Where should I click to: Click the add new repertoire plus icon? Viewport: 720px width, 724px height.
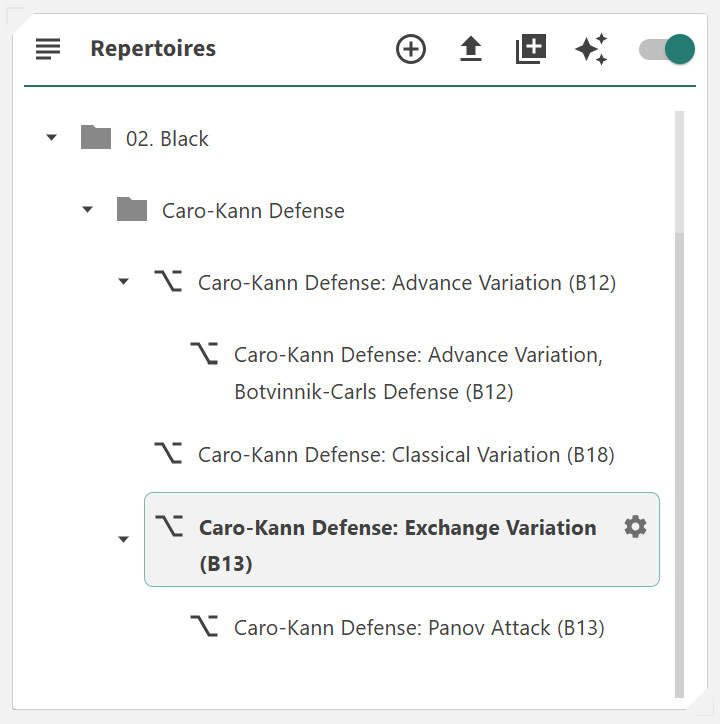tap(411, 49)
